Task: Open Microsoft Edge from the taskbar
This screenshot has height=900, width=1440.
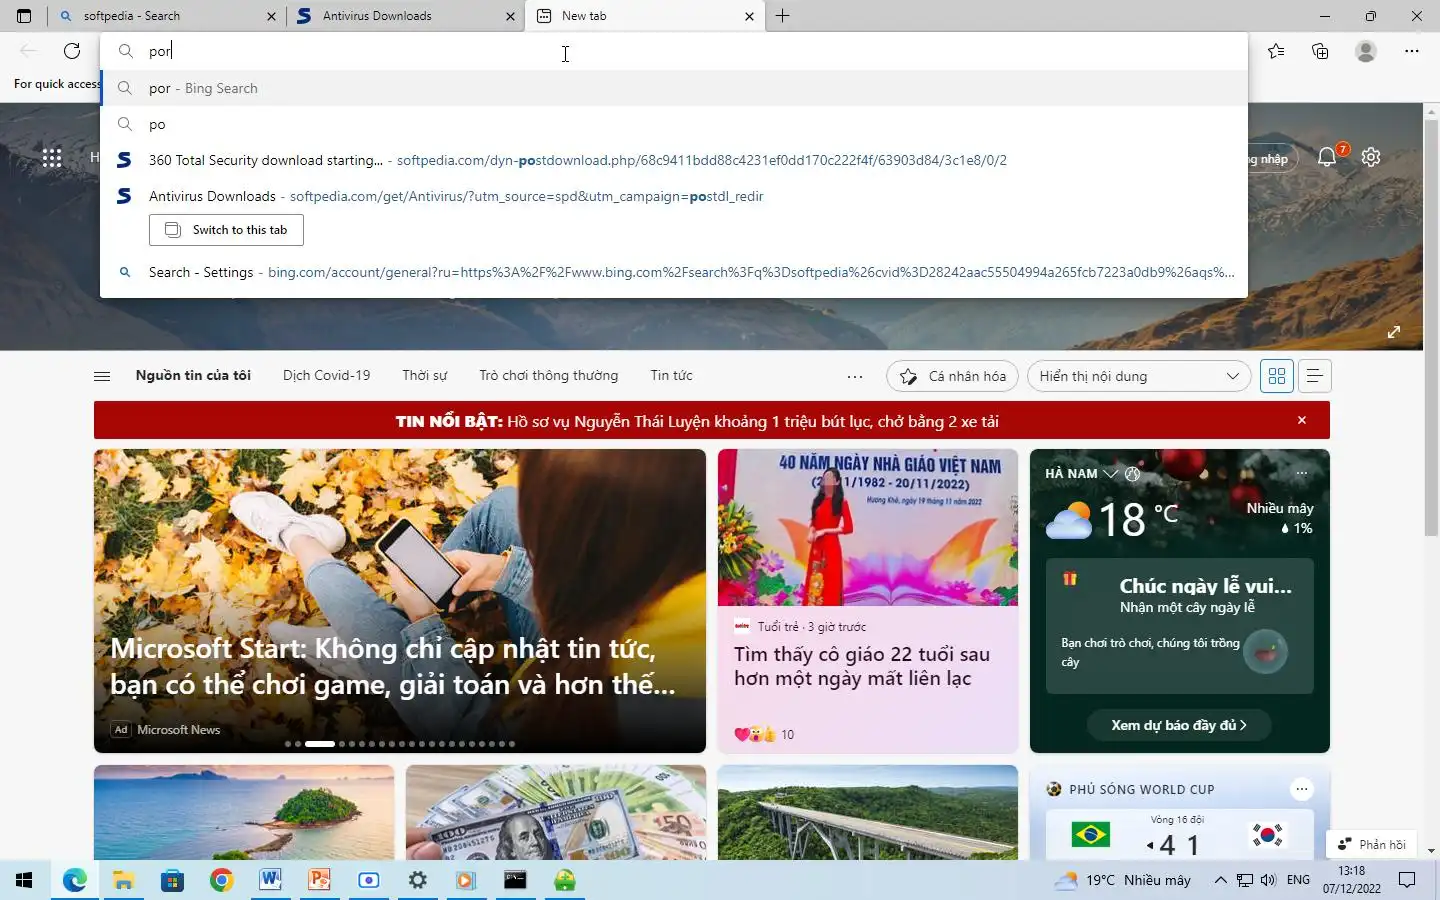Action: tap(74, 880)
